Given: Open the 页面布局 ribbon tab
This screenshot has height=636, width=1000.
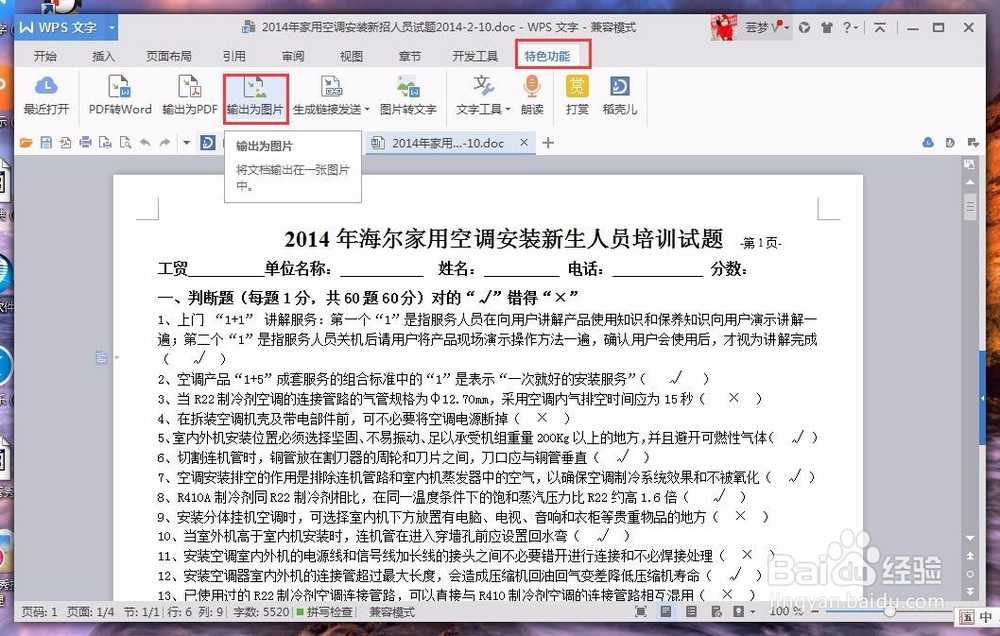Looking at the screenshot, I should click(169, 56).
